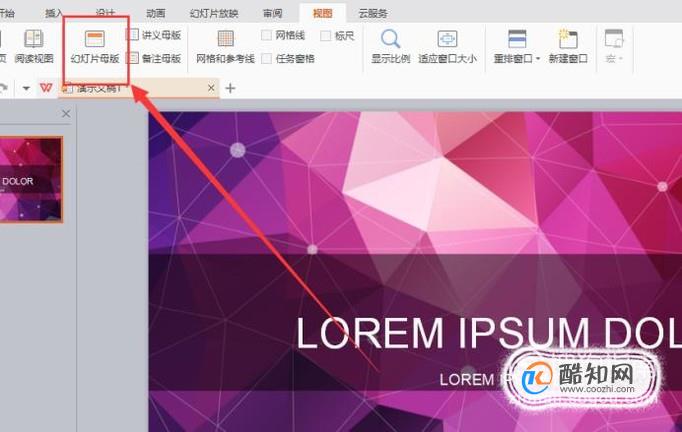
Task: Open the Cloud Services (云服务) tab
Action: coord(373,13)
